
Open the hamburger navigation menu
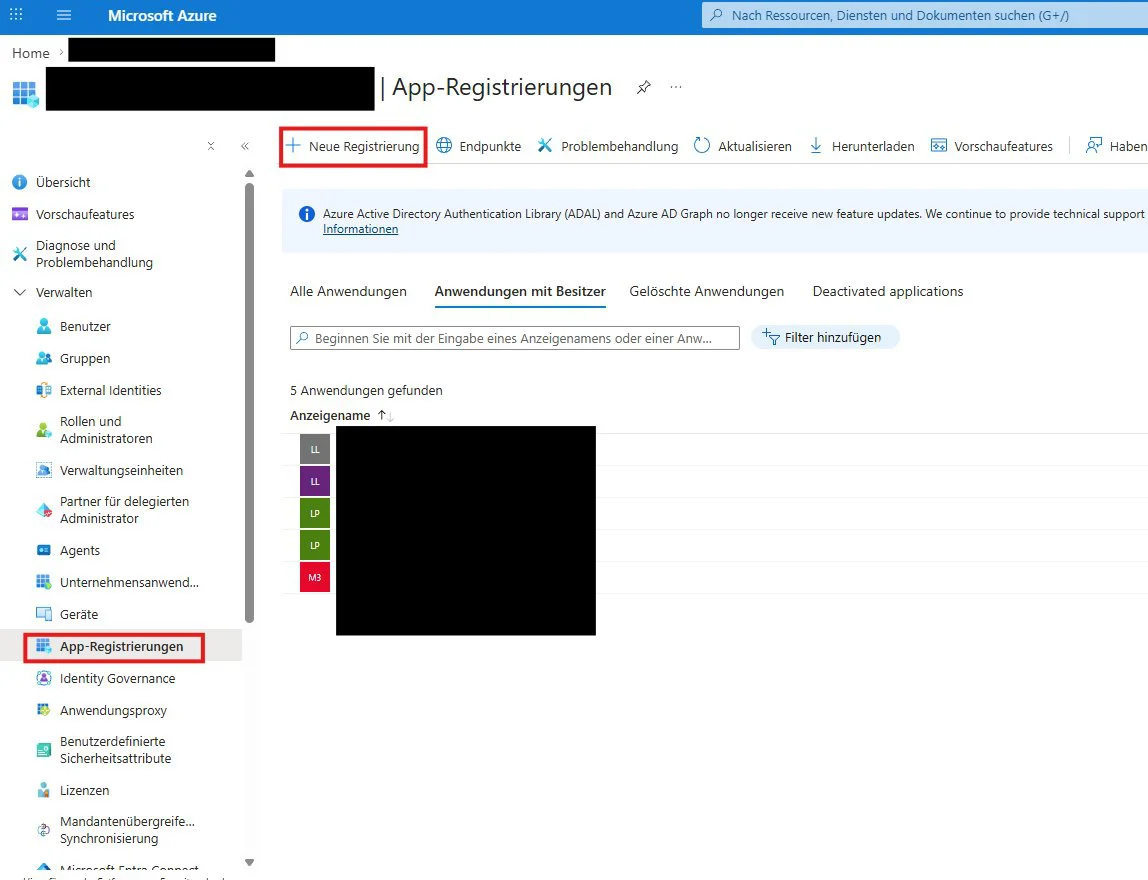tap(64, 15)
